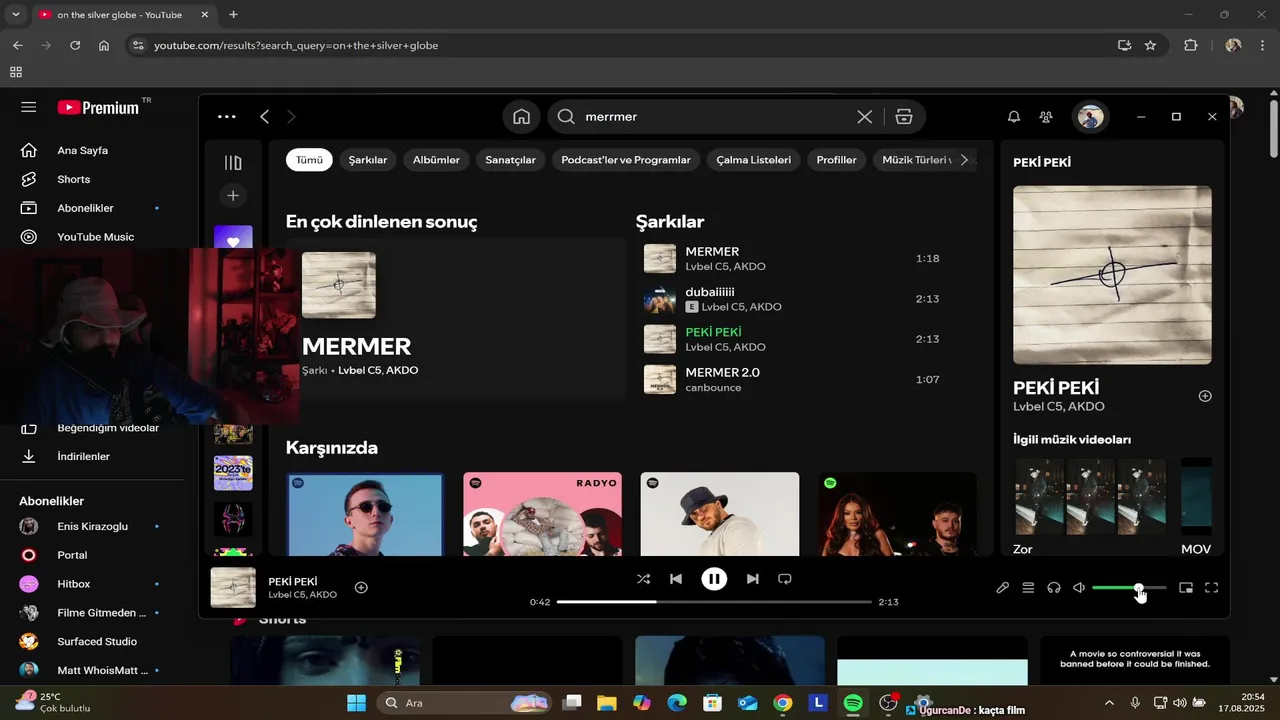Open Enis Kirazoglu subscription channel
Screen dimensions: 1280x720
click(x=92, y=526)
